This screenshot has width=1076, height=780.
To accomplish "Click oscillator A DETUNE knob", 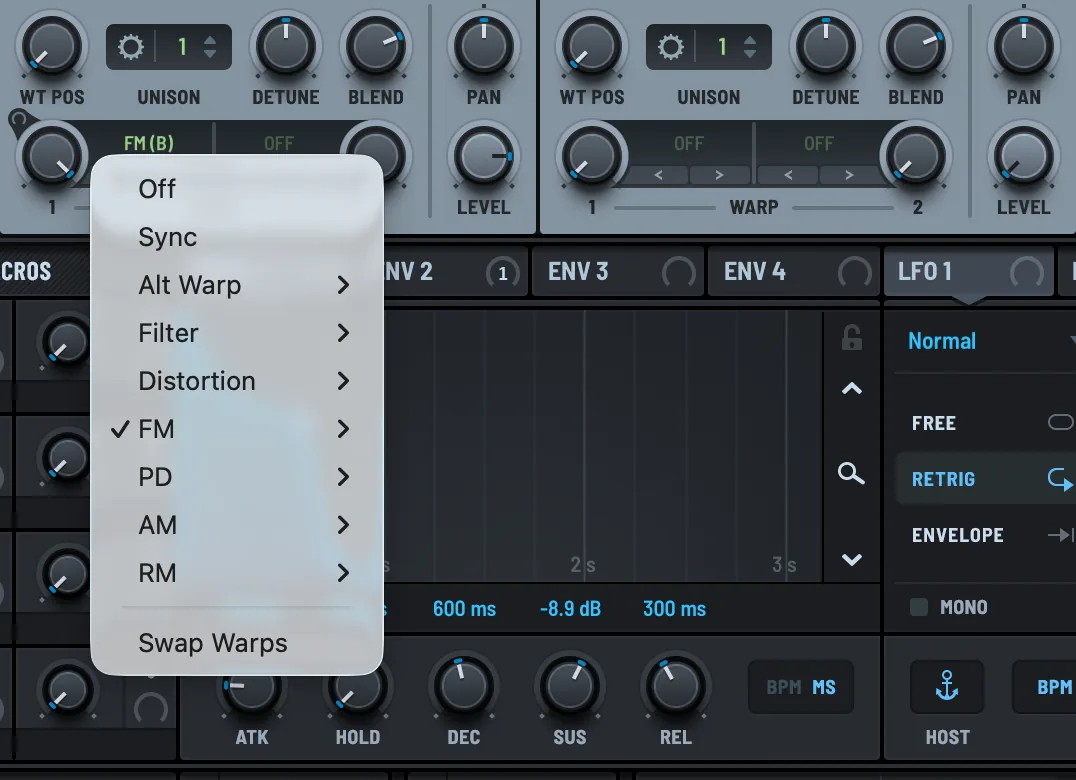I will point(285,47).
